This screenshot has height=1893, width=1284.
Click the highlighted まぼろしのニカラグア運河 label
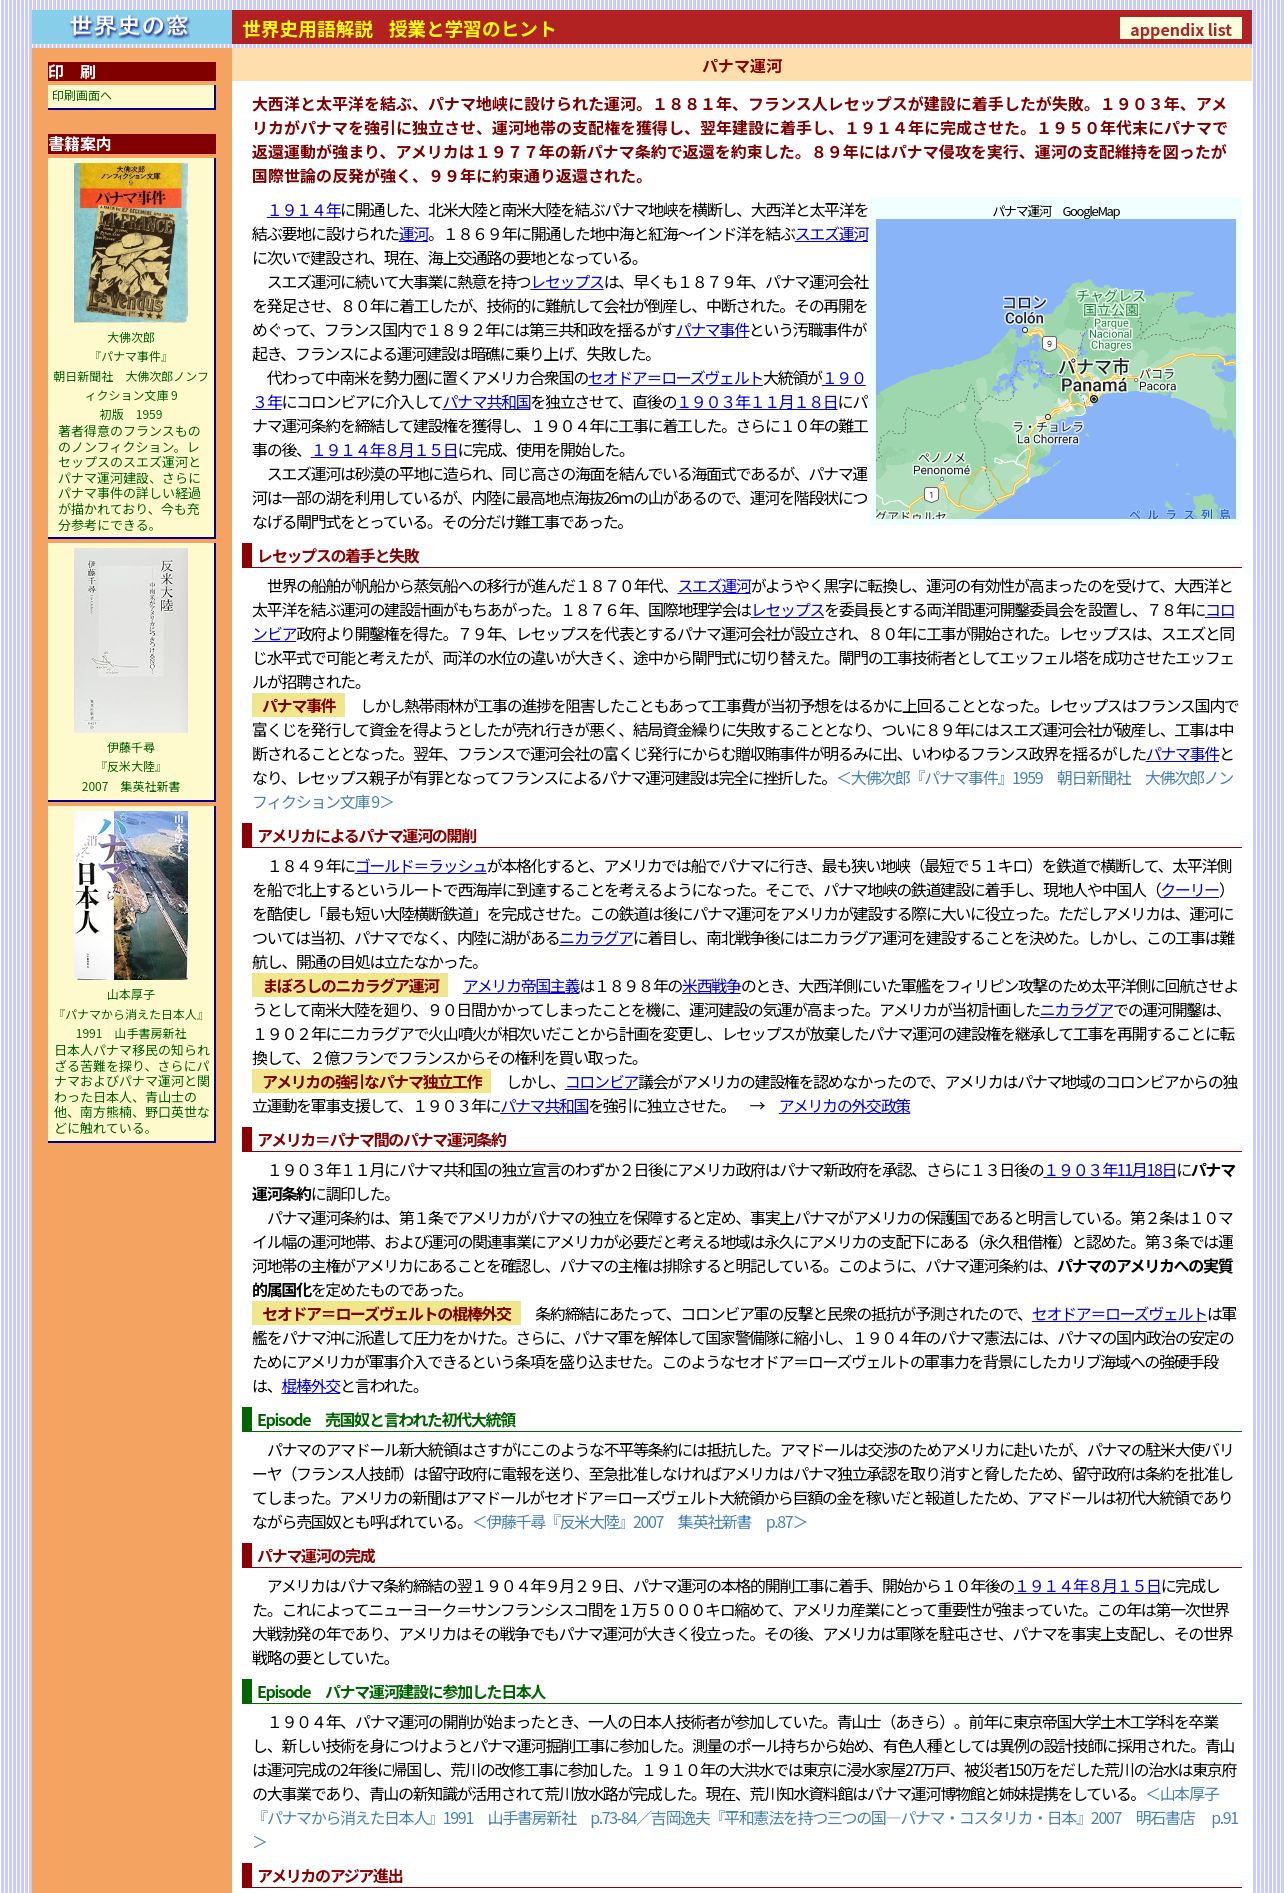pyautogui.click(x=350, y=986)
